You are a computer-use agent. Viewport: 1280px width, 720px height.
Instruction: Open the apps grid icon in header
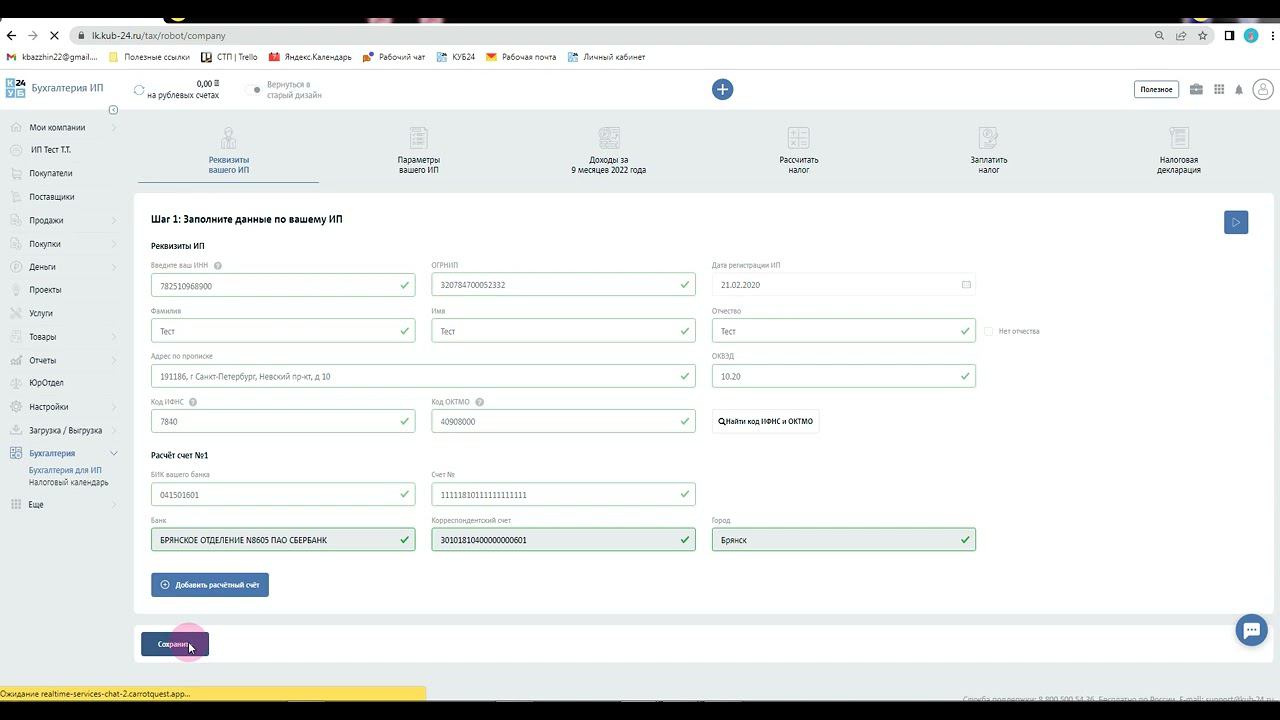point(1219,89)
